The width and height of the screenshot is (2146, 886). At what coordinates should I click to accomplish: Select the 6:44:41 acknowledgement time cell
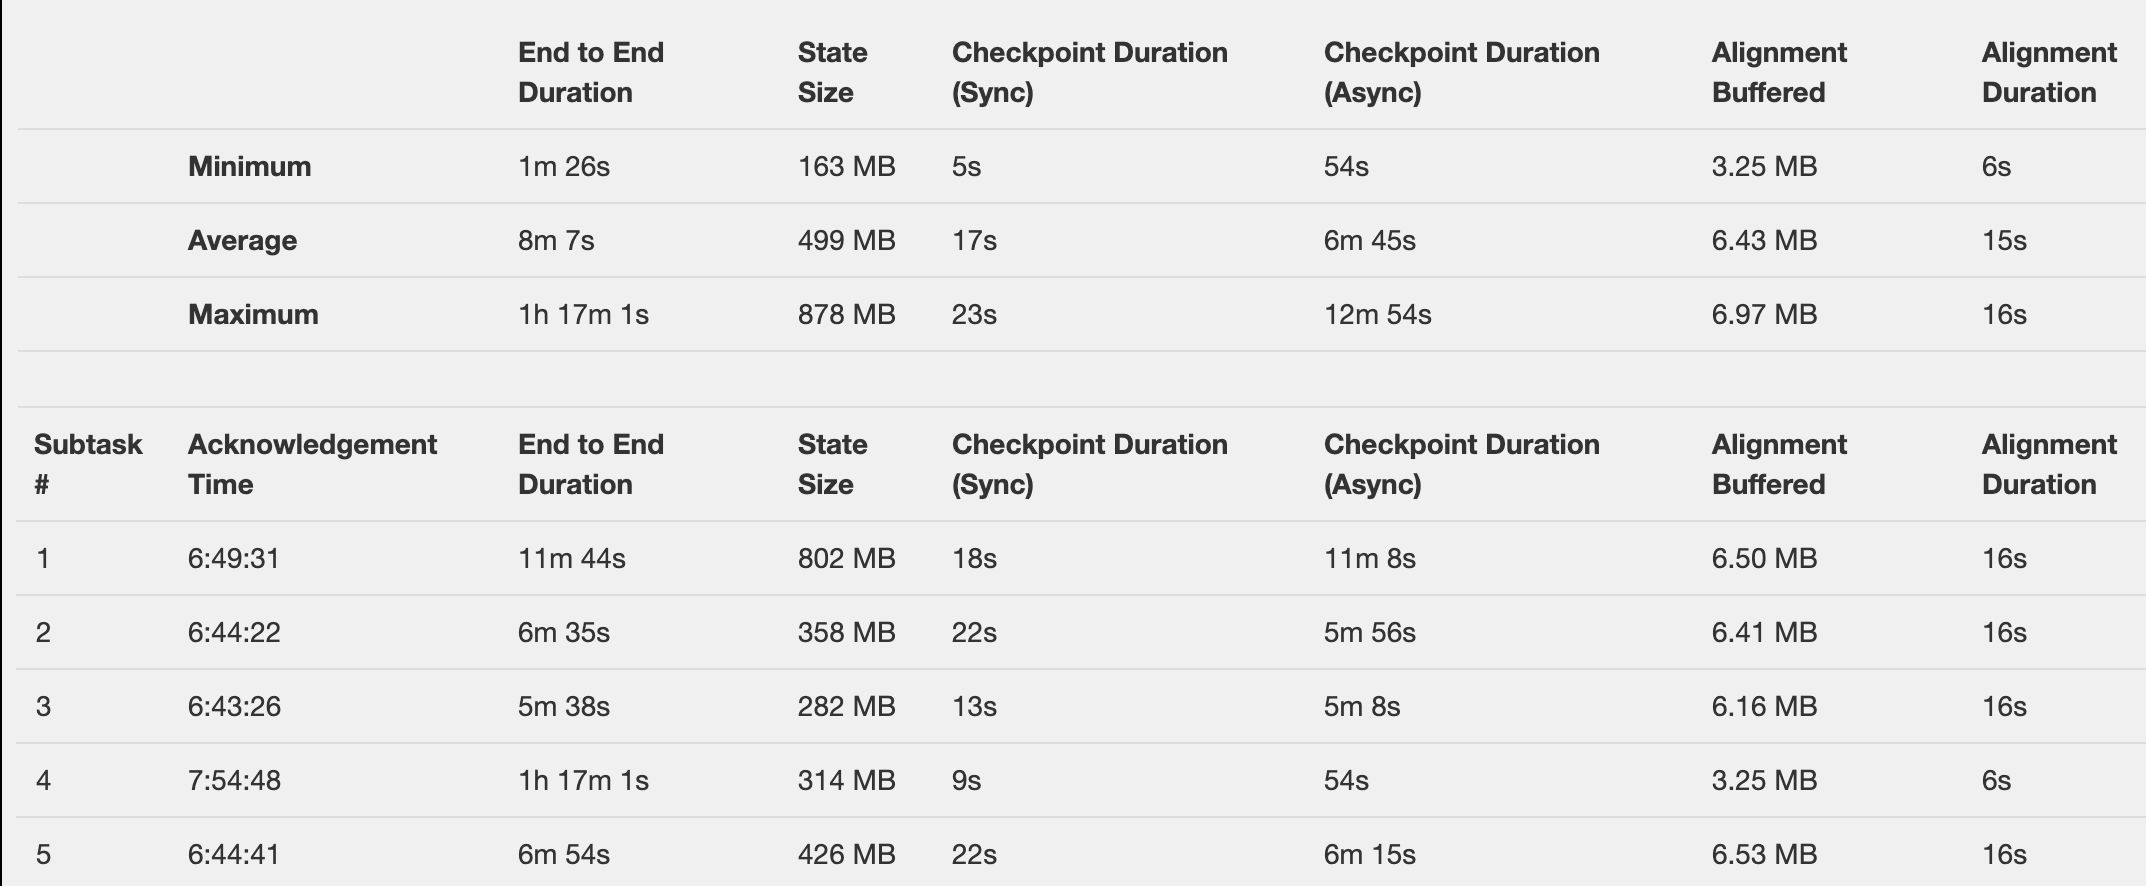point(234,854)
